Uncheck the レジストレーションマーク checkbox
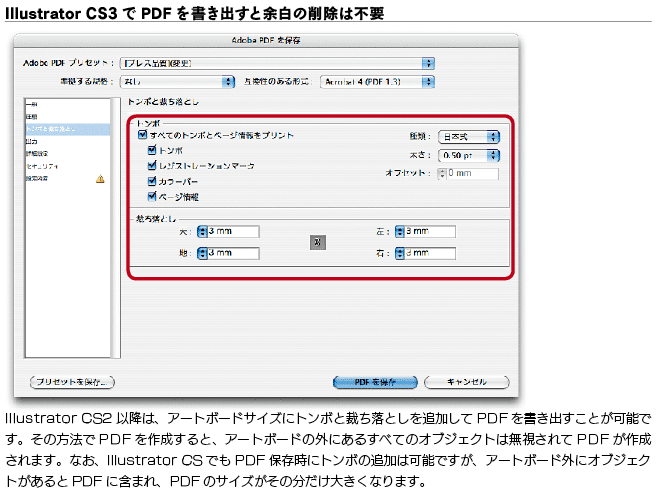The height and width of the screenshot is (496, 656). pos(152,166)
